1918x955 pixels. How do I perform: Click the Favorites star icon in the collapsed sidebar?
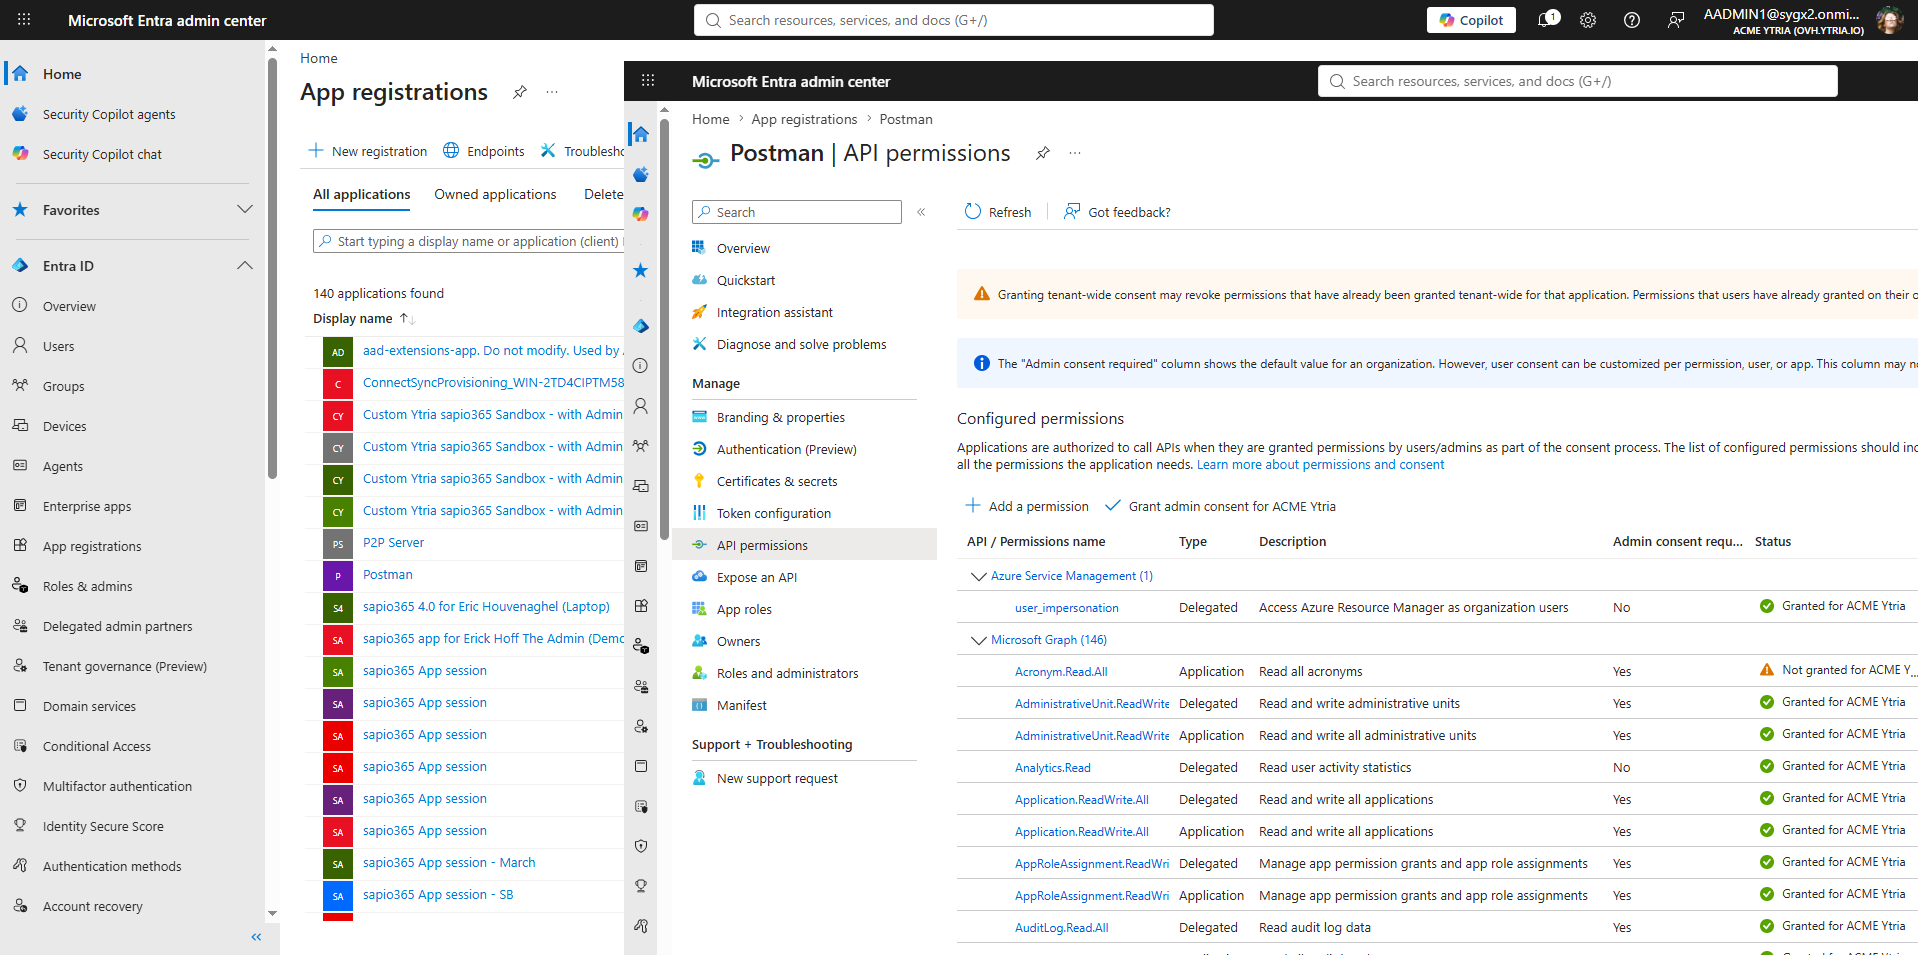click(x=641, y=270)
